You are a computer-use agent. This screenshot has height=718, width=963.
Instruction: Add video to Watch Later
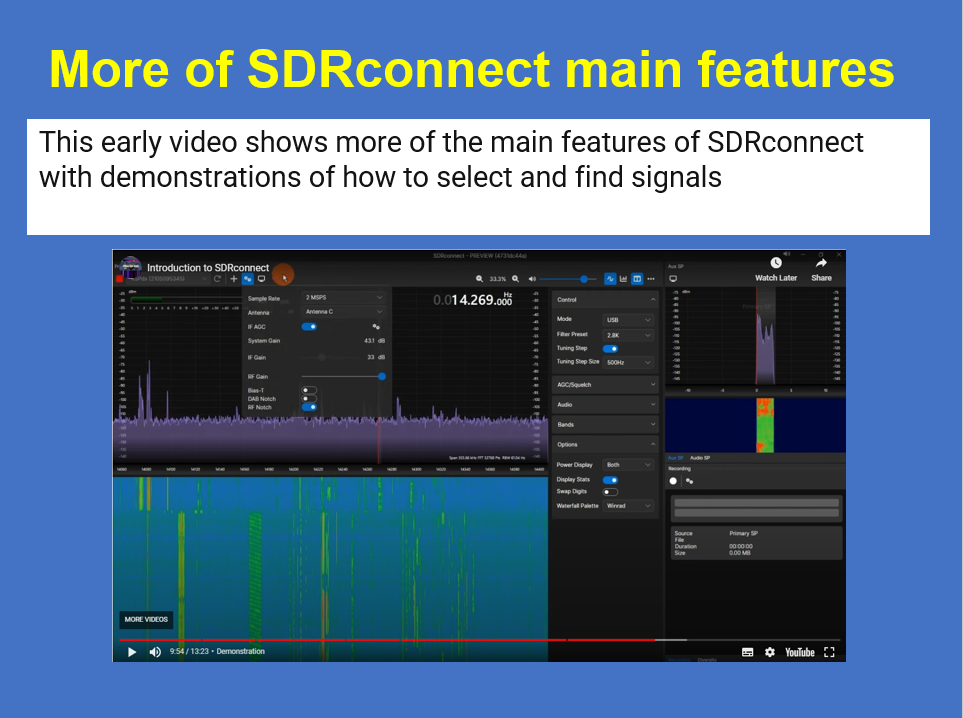tap(776, 269)
